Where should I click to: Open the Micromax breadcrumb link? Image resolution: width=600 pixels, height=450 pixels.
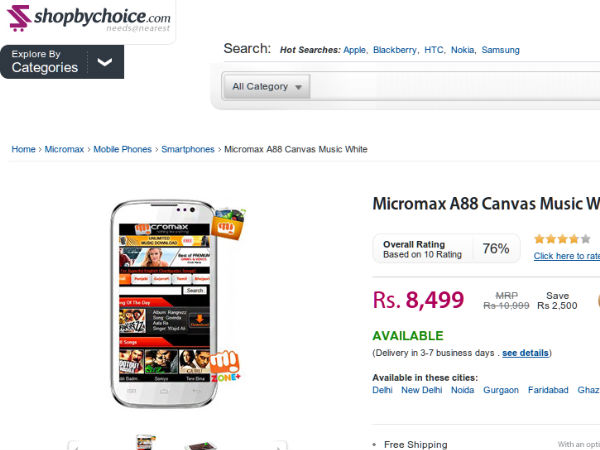(x=65, y=149)
